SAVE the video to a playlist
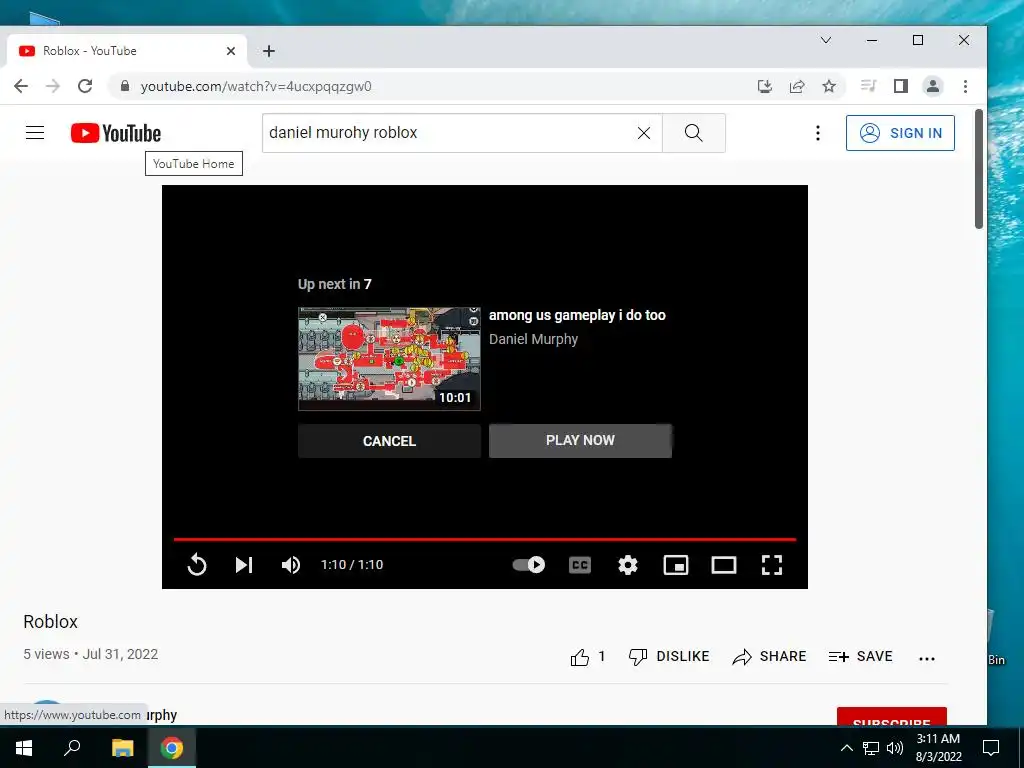This screenshot has height=768, width=1024. (x=860, y=656)
